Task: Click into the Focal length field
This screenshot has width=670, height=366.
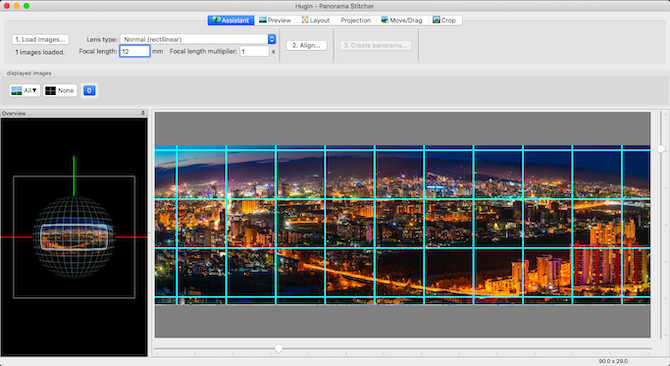Action: [135, 51]
